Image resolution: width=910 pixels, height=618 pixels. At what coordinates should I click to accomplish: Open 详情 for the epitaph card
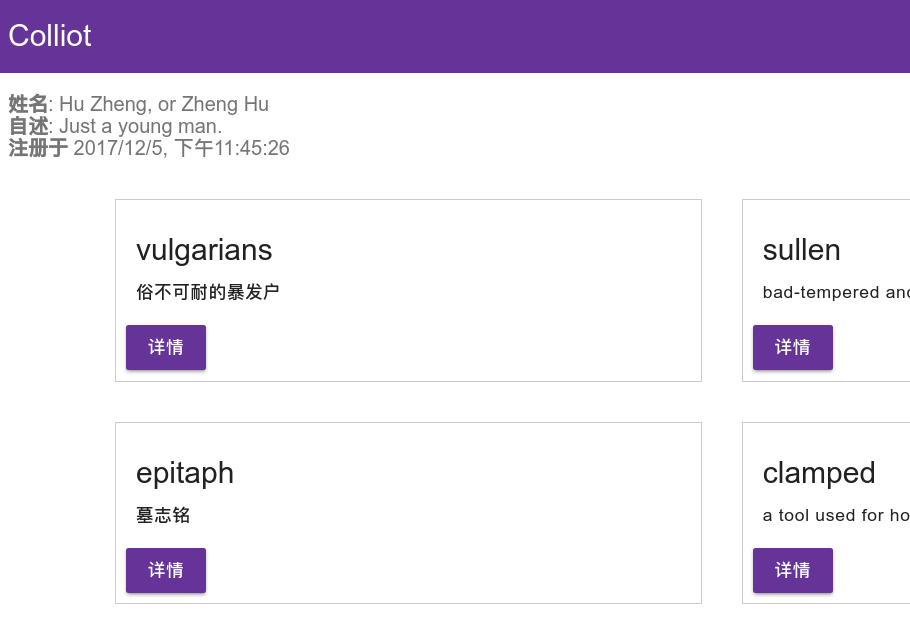166,570
